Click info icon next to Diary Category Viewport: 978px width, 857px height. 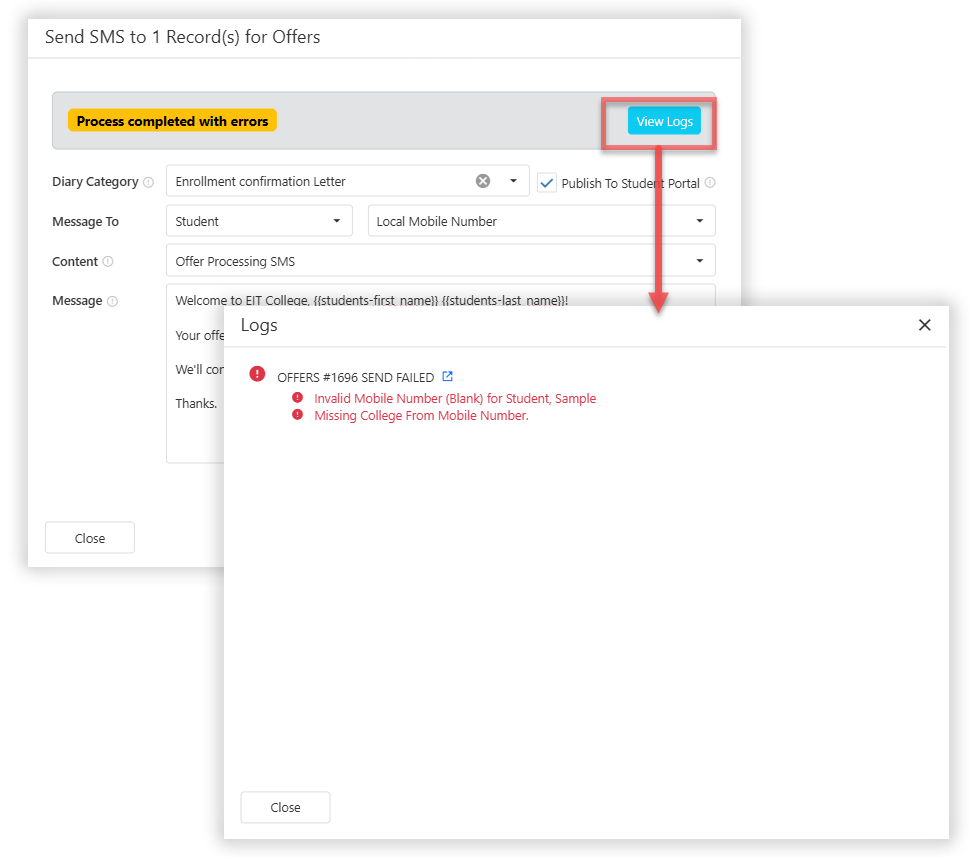click(148, 183)
